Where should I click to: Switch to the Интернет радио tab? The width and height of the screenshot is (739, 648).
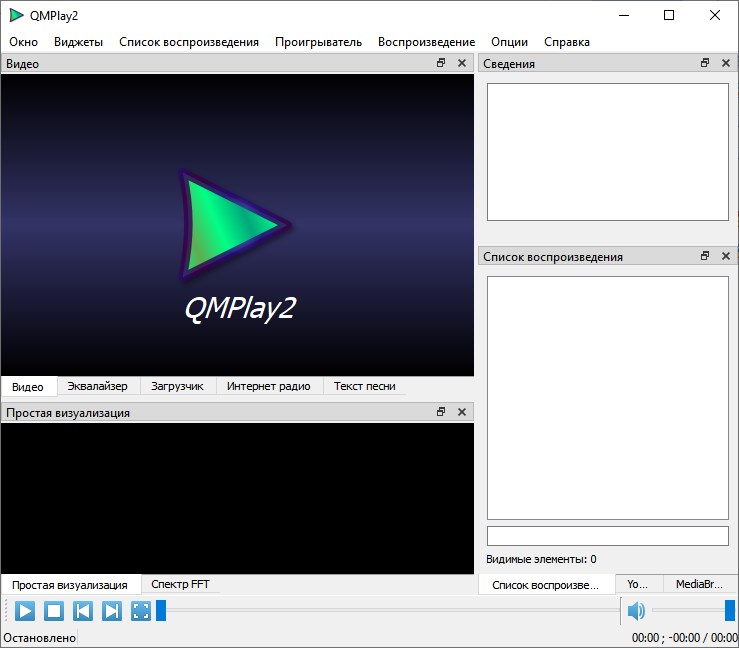(x=269, y=386)
